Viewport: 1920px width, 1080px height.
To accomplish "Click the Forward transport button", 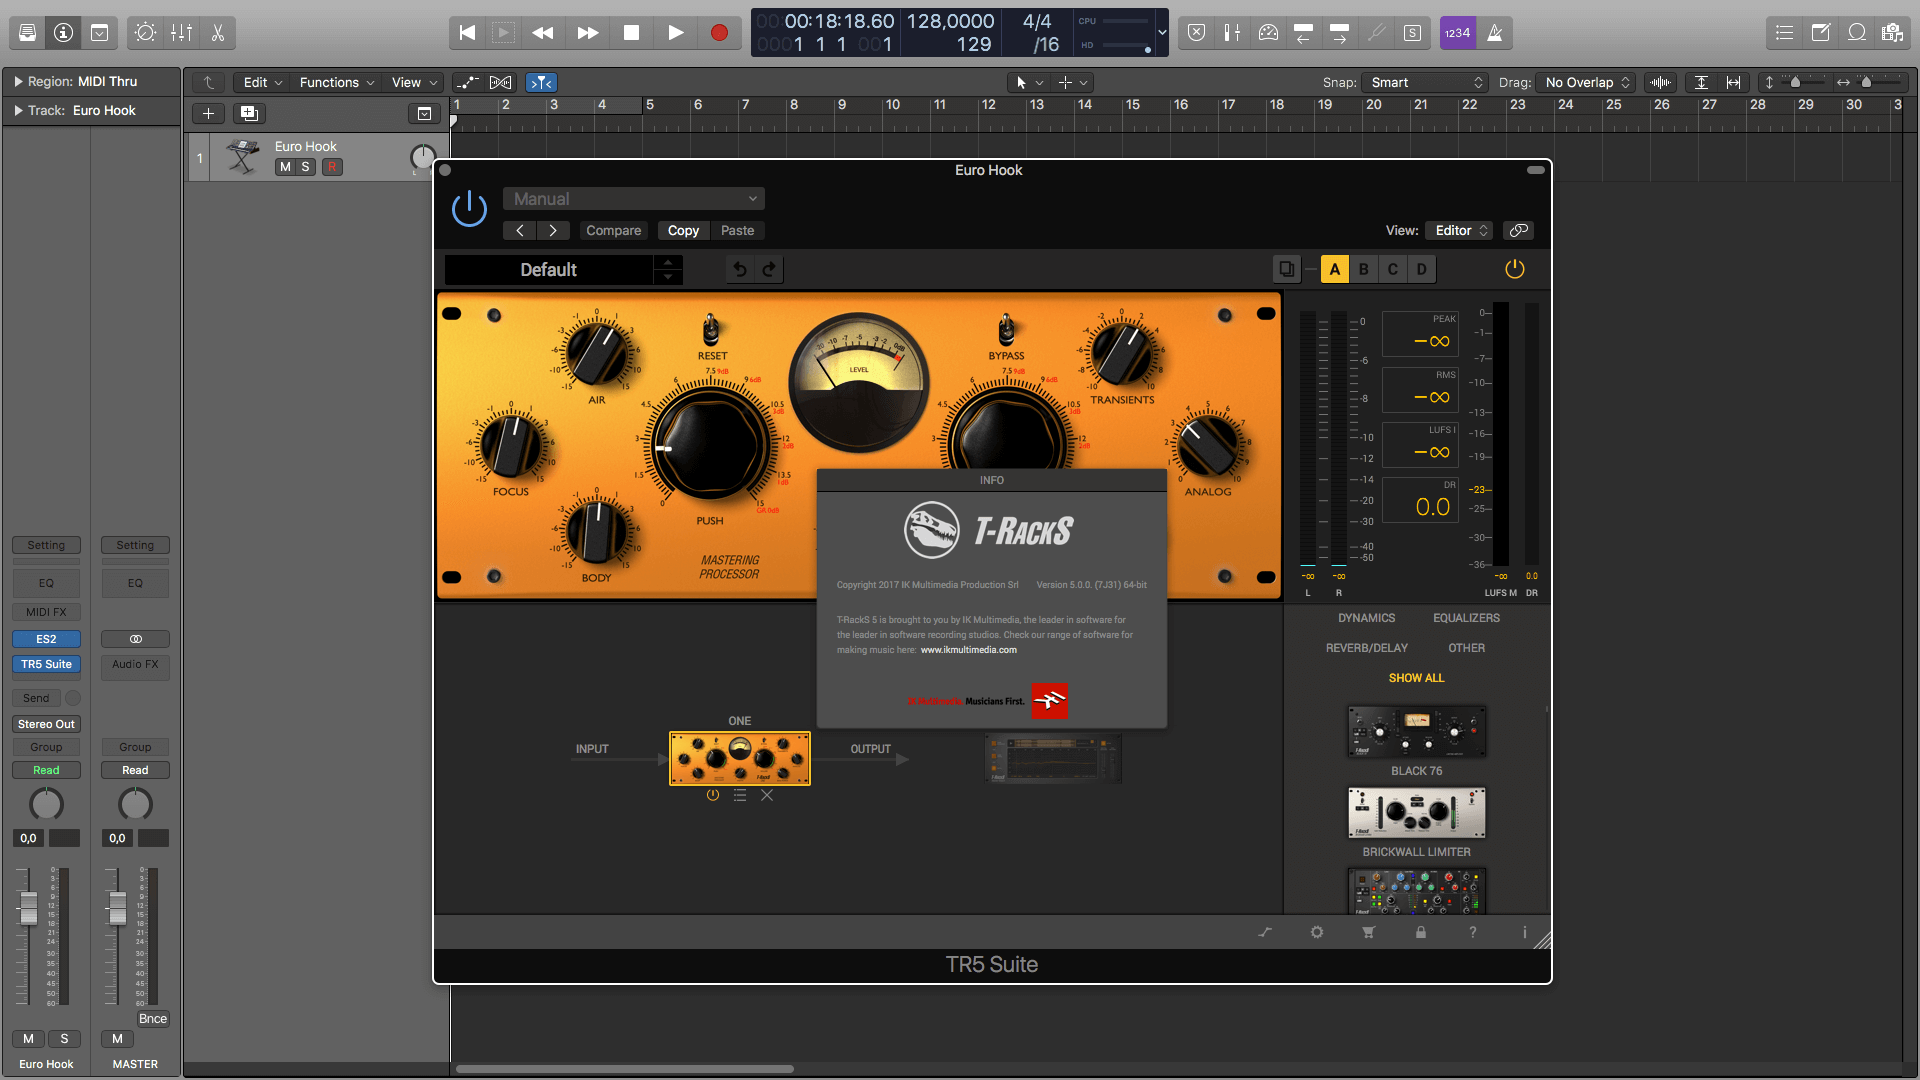I will [x=588, y=33].
